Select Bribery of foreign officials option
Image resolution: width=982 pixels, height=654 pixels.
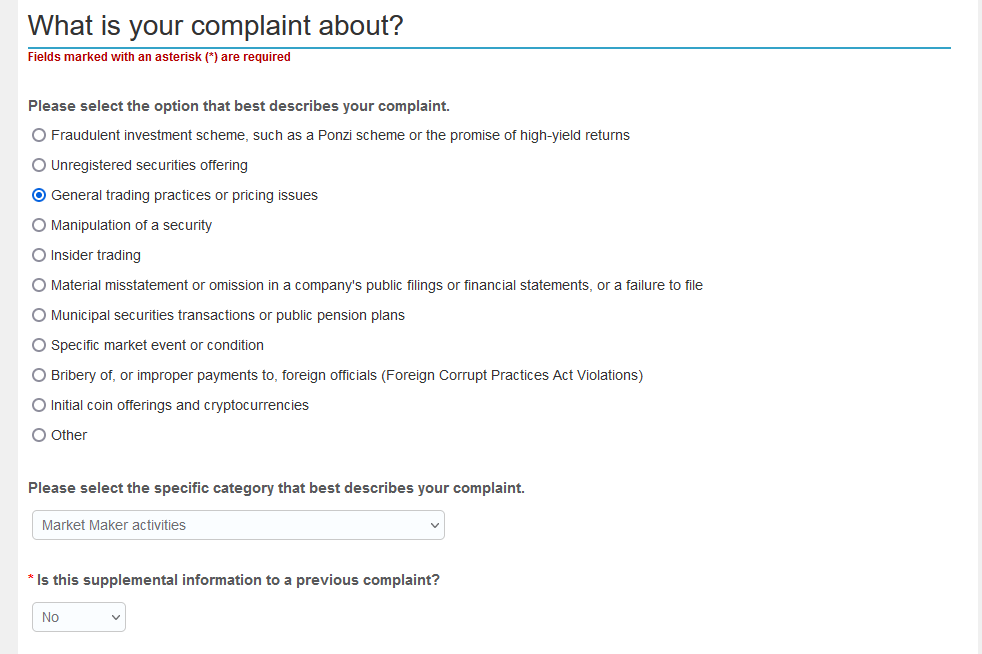[x=39, y=375]
